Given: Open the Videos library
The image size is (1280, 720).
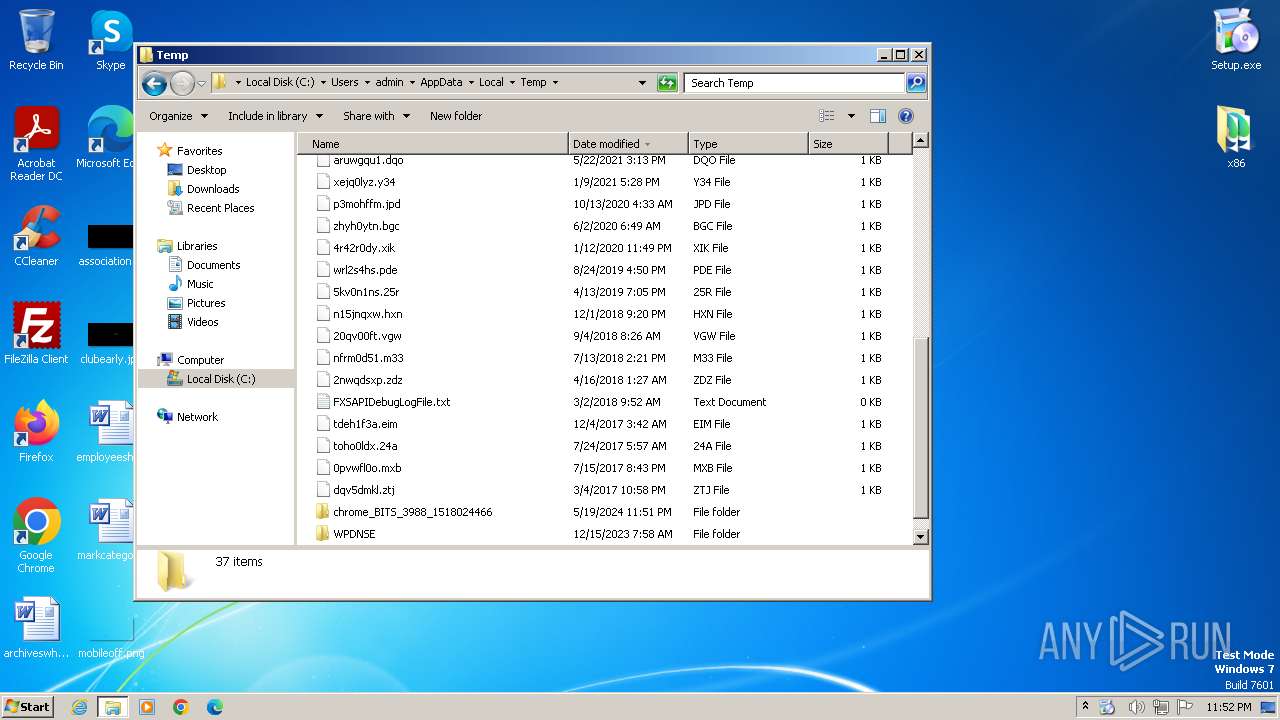Looking at the screenshot, I should click(x=202, y=322).
